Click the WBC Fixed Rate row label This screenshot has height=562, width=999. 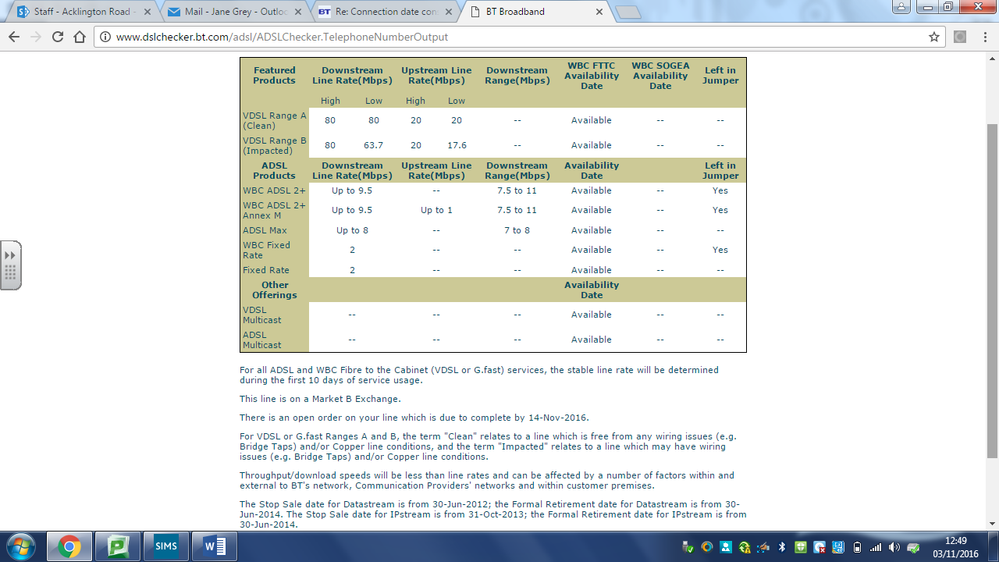pos(266,250)
